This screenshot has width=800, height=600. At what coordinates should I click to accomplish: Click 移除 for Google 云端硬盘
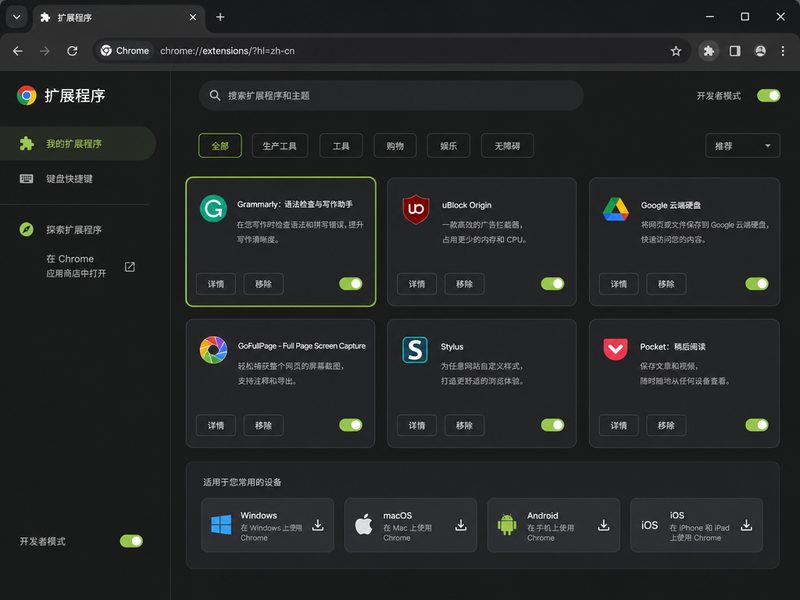click(x=666, y=284)
